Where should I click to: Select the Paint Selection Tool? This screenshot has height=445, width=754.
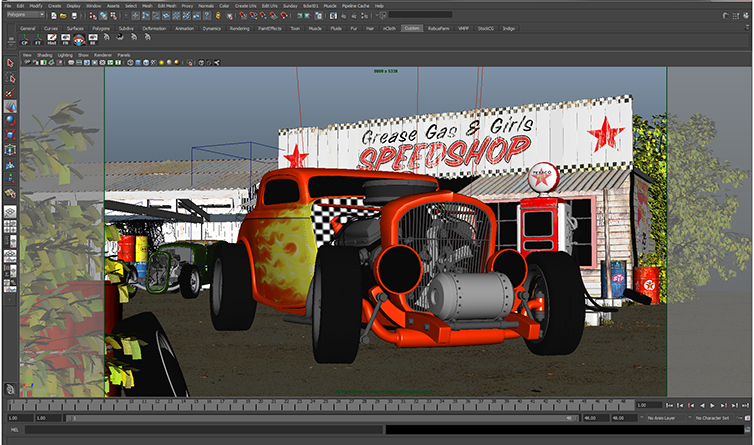[x=10, y=92]
